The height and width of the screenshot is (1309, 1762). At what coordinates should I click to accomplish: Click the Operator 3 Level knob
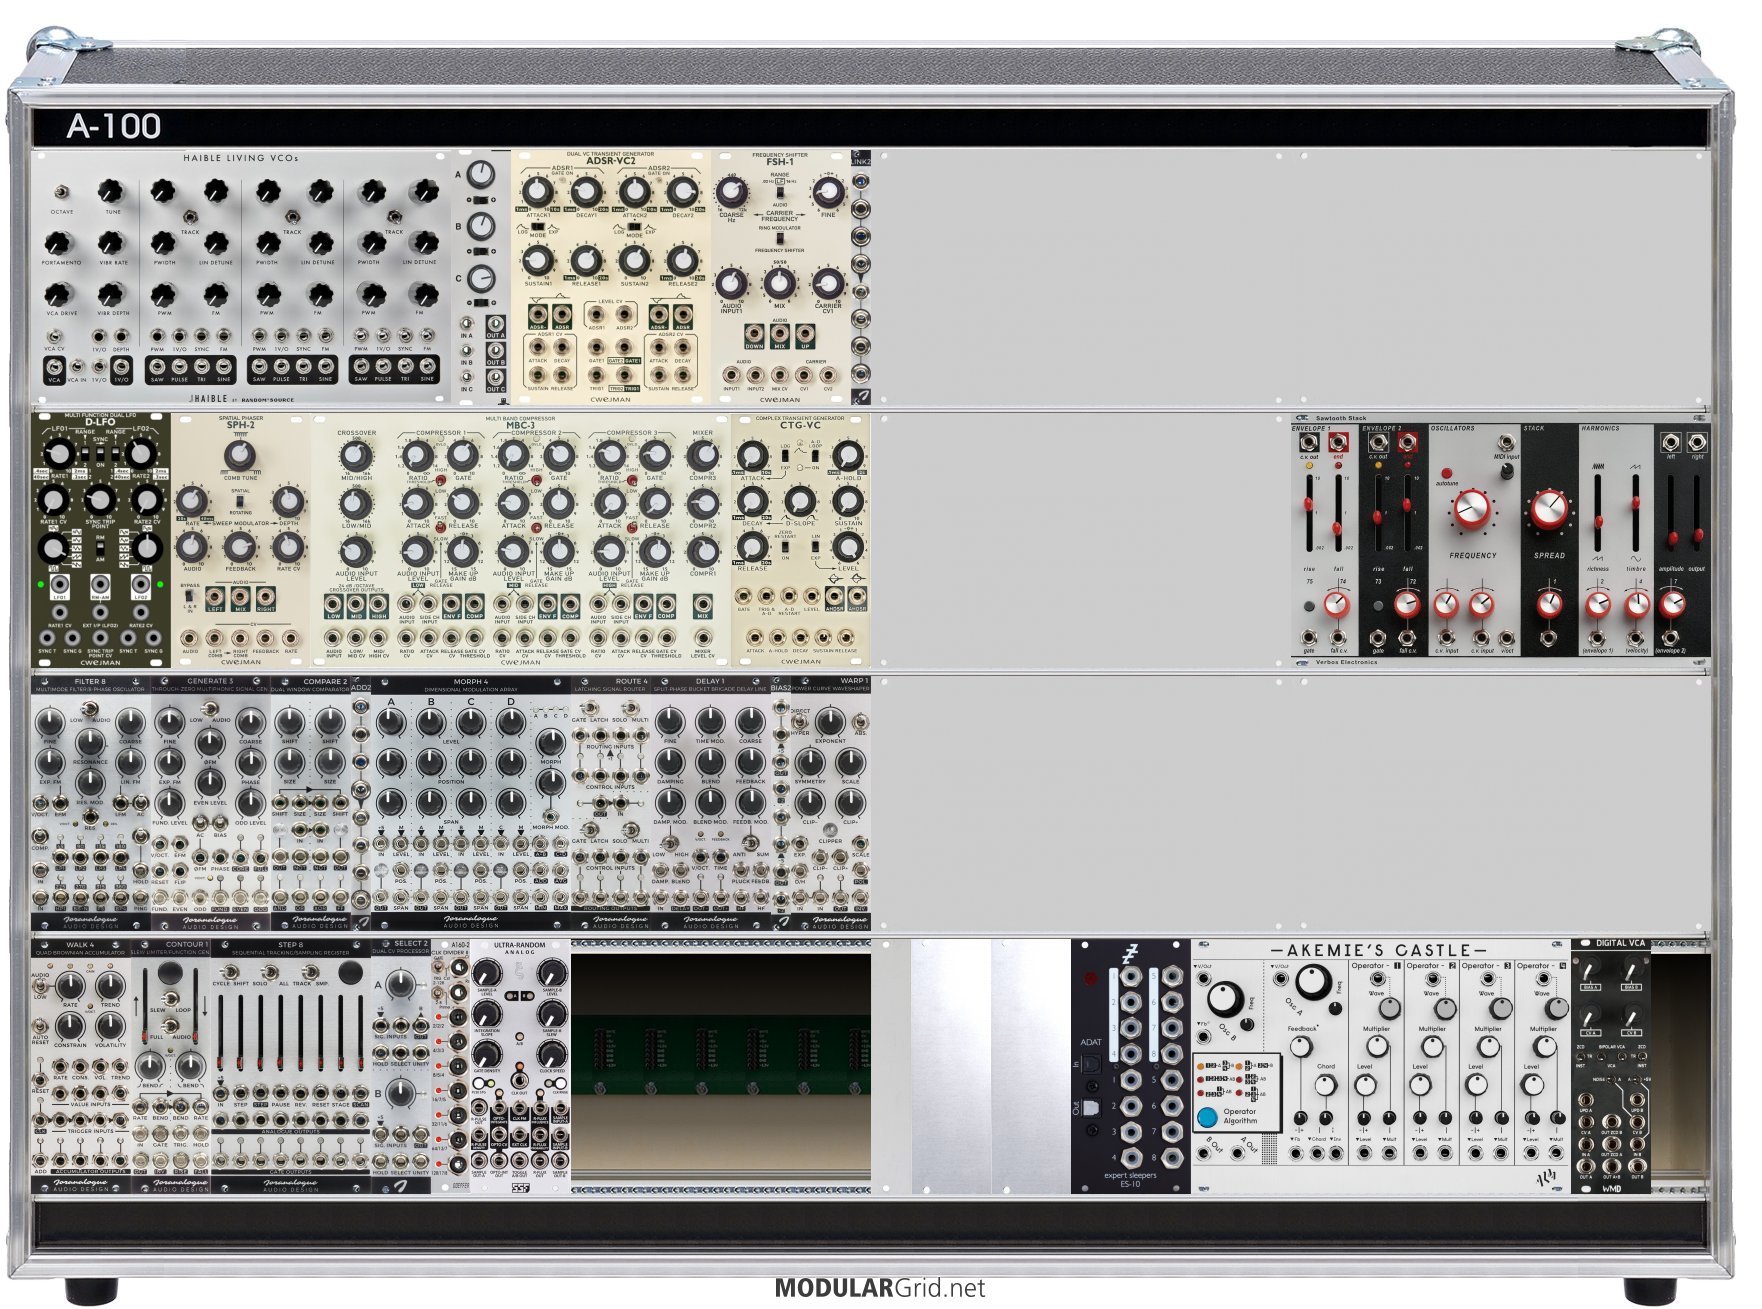(x=1476, y=1085)
